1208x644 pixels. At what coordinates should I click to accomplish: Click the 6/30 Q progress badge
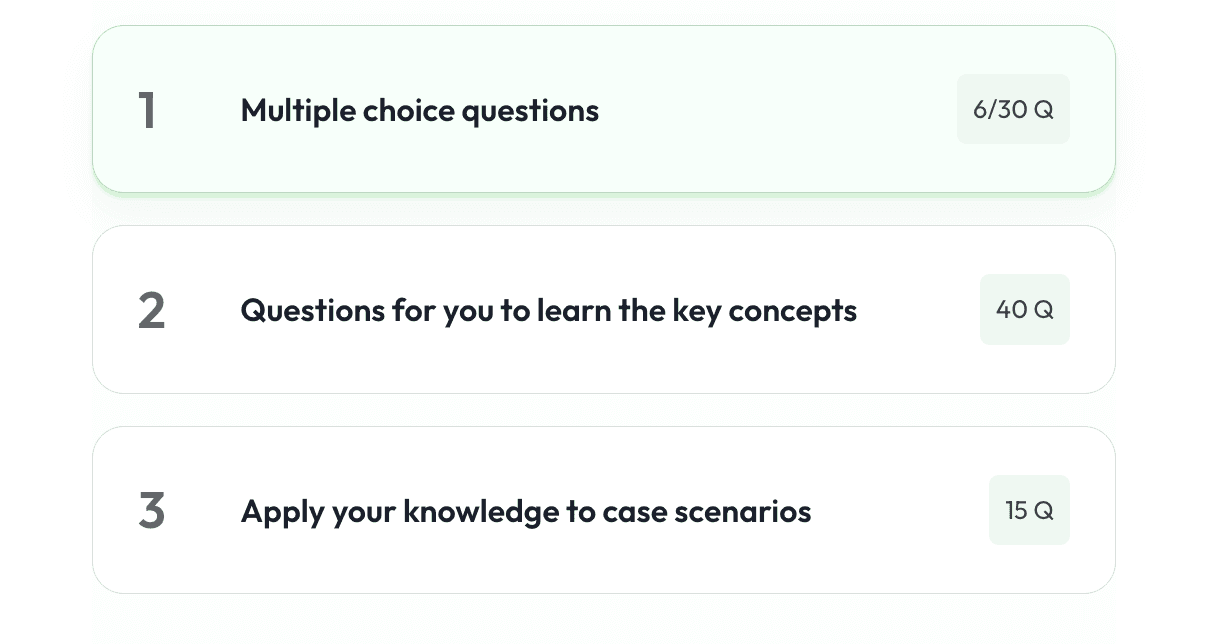1013,109
